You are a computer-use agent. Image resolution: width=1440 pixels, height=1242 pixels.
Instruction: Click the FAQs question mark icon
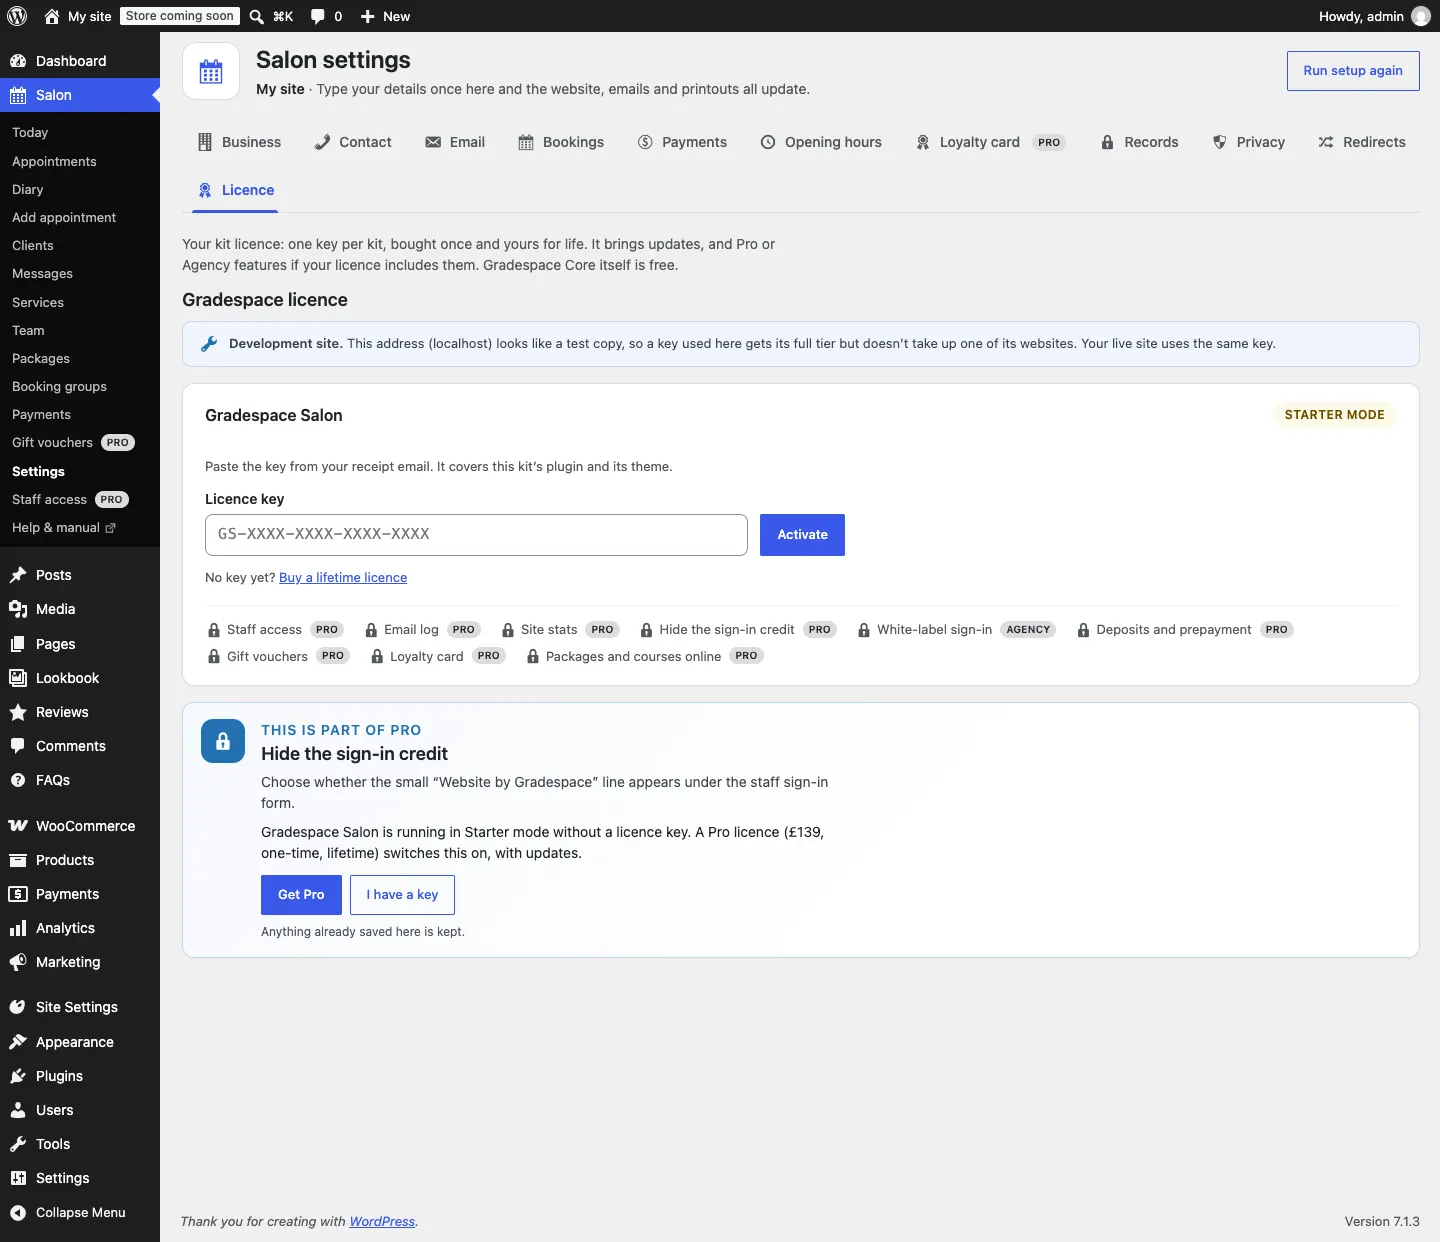(x=18, y=780)
